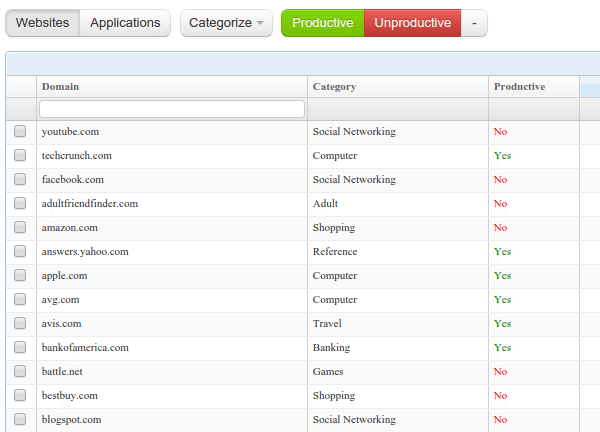Click the bestbuy.com domain text

70,396
